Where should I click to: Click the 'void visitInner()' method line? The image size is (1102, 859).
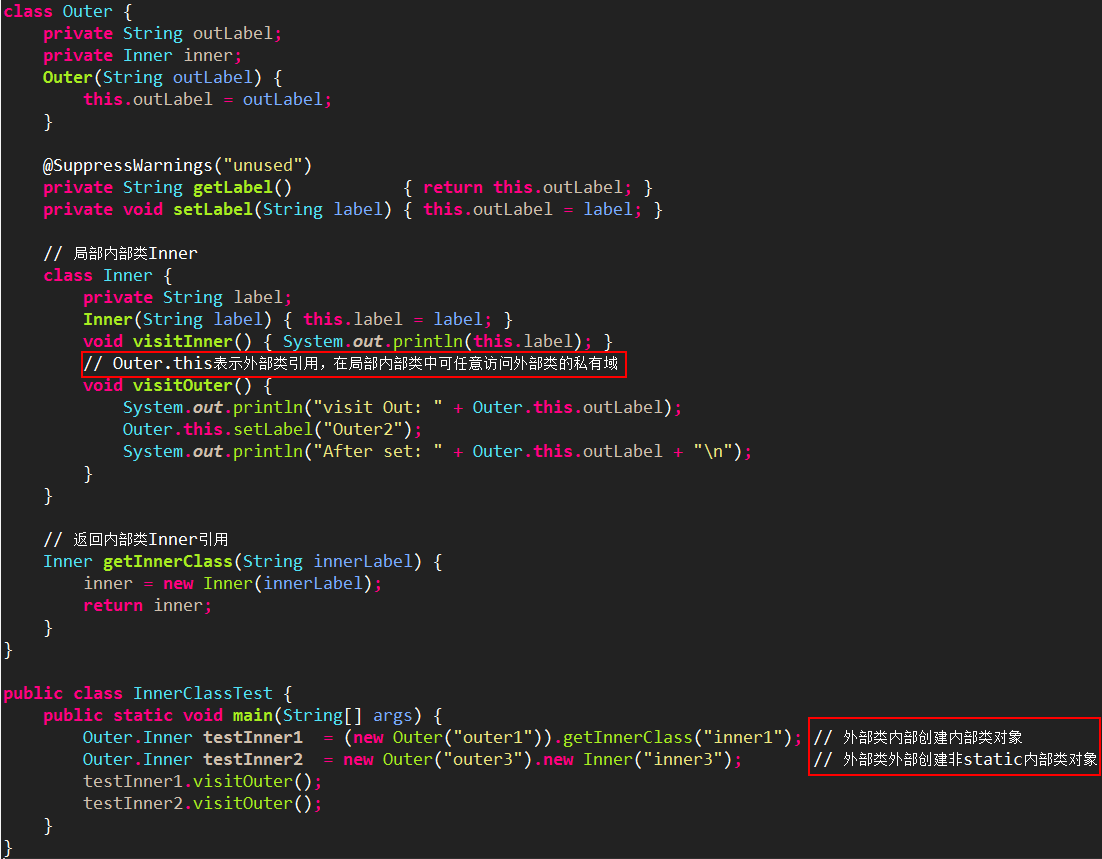348,341
